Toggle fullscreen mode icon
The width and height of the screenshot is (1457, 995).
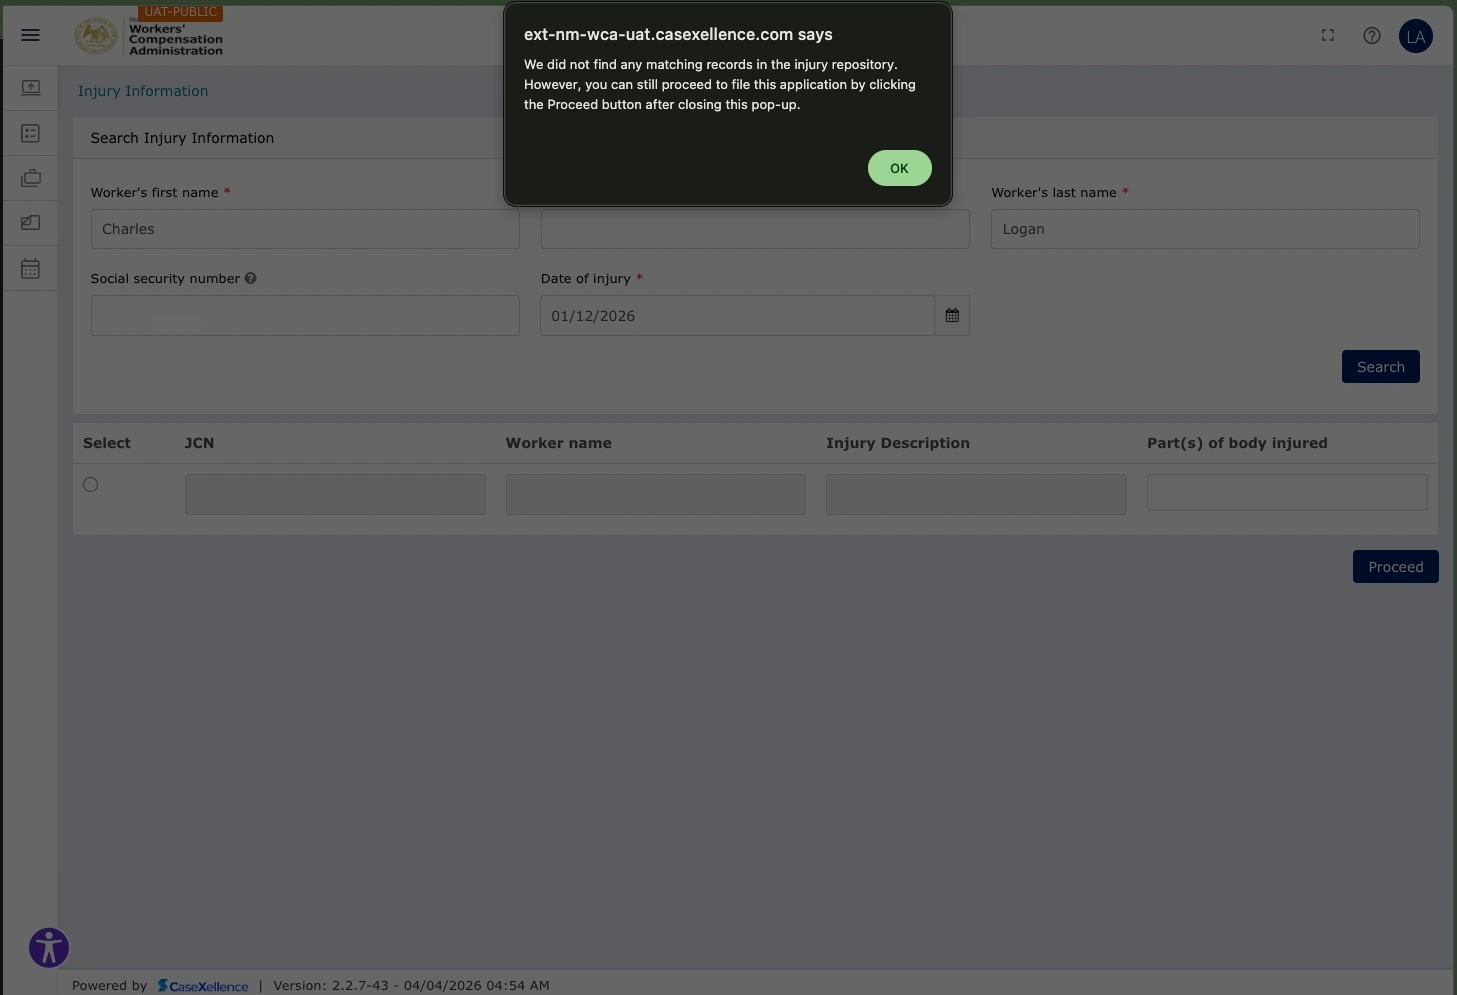[x=1328, y=35]
